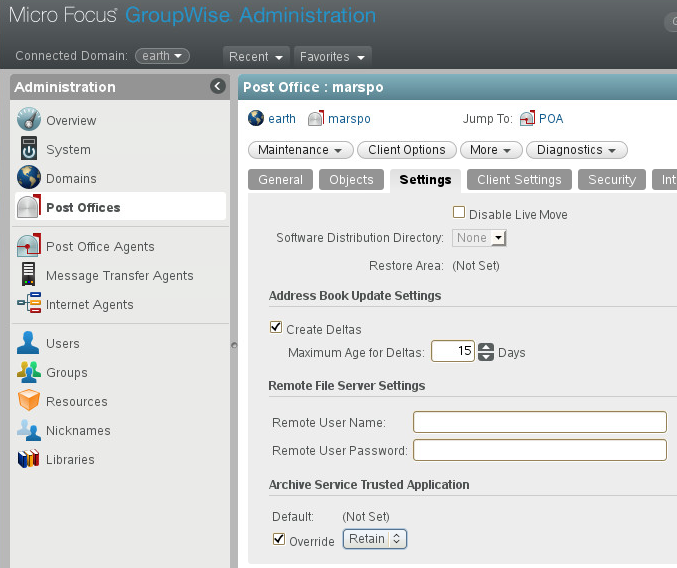This screenshot has height=568, width=677.
Task: Click the Client Options button
Action: [x=406, y=150]
